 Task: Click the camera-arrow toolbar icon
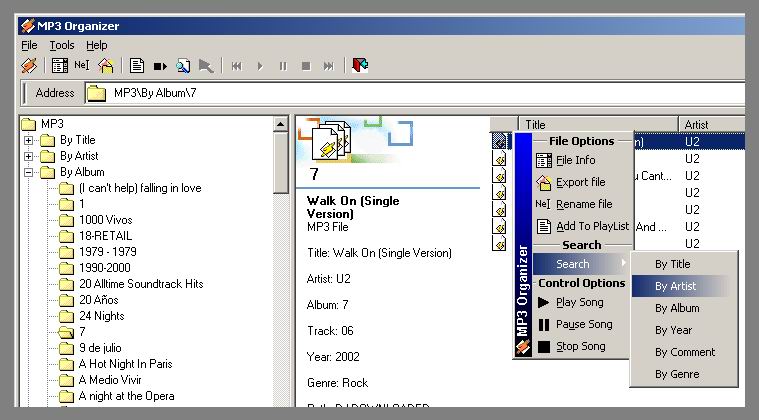160,66
